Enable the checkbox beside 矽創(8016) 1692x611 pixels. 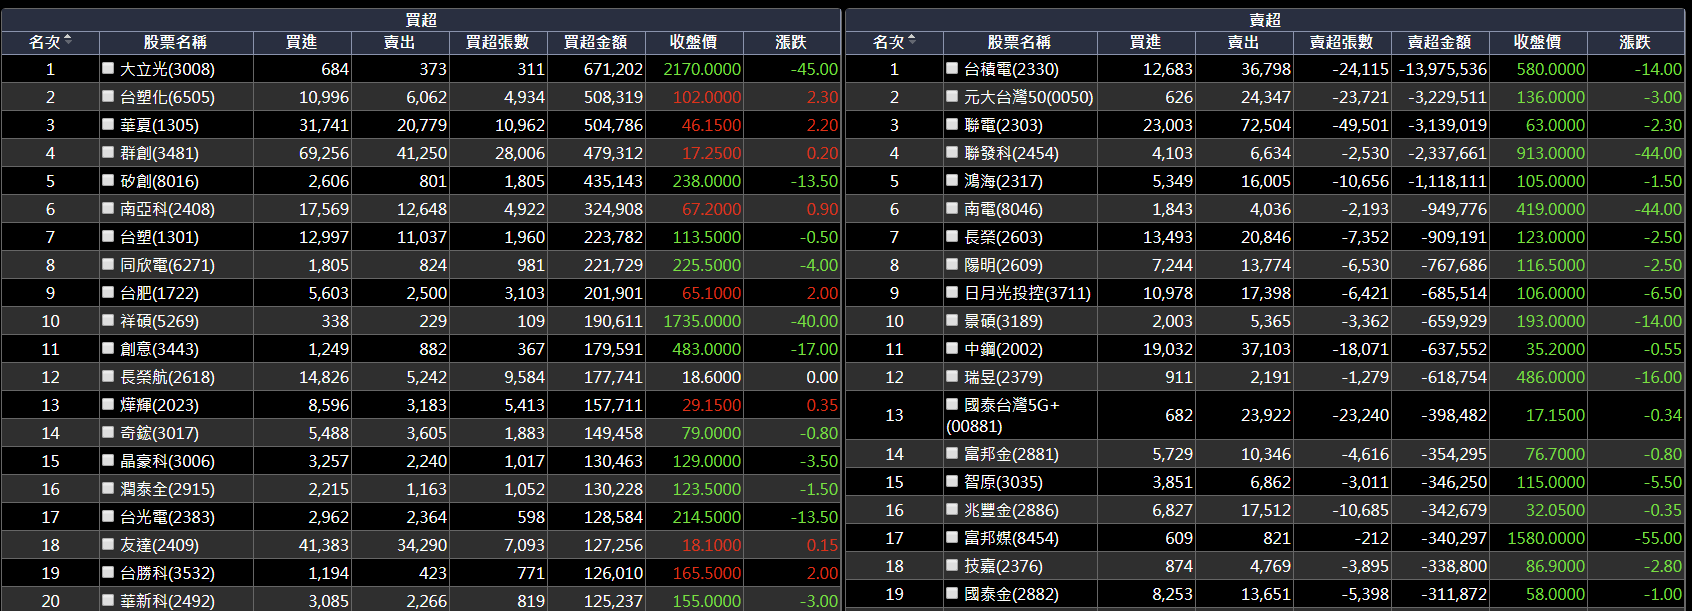(108, 180)
